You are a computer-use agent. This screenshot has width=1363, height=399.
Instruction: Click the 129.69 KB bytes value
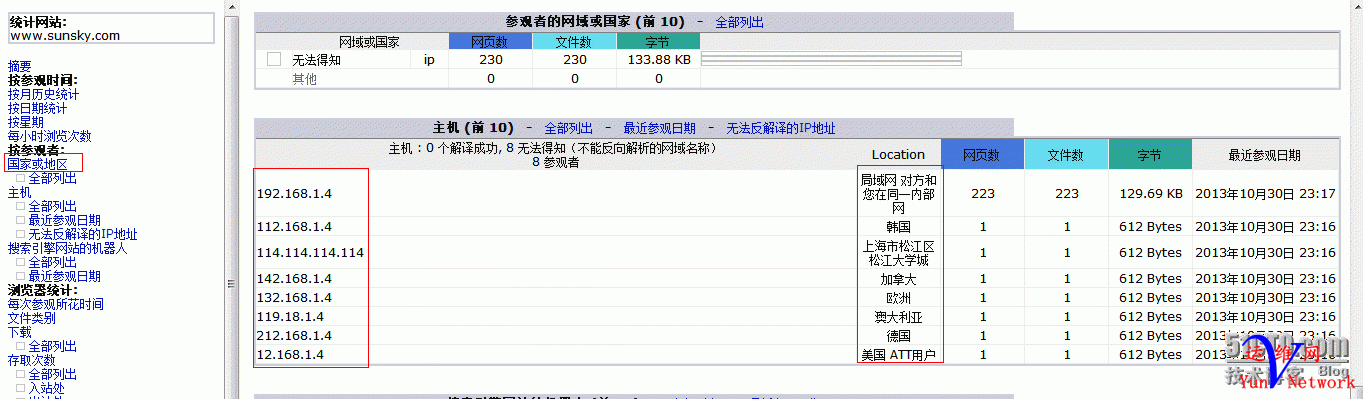tap(1150, 193)
